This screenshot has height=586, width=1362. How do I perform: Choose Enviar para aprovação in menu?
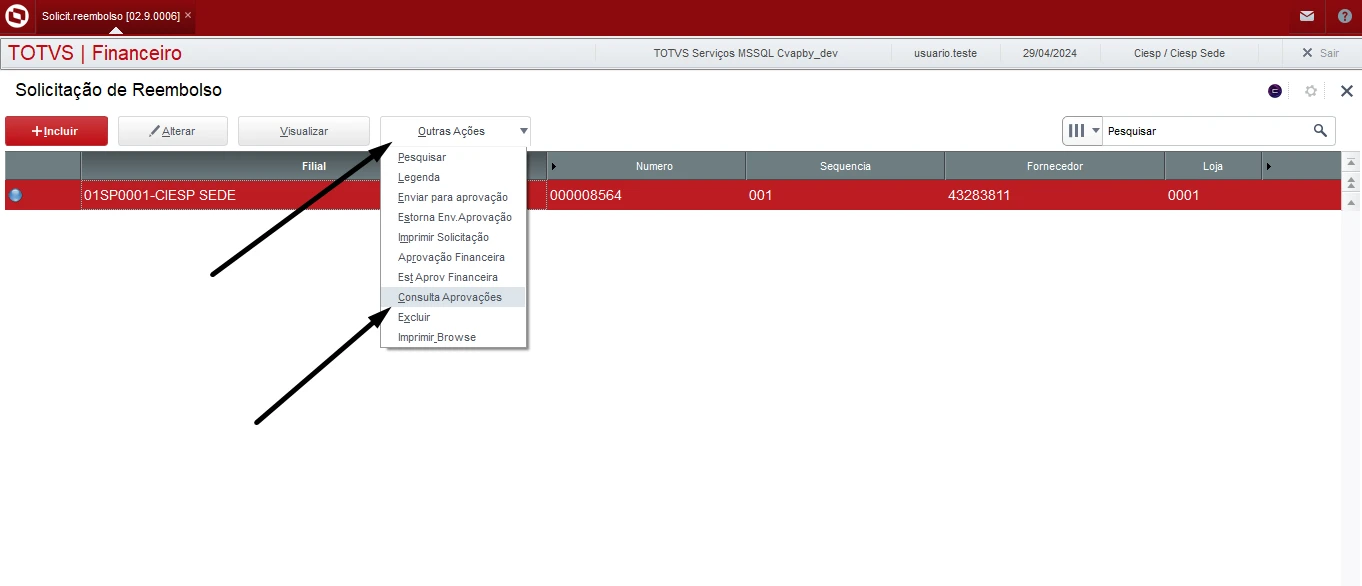click(453, 197)
